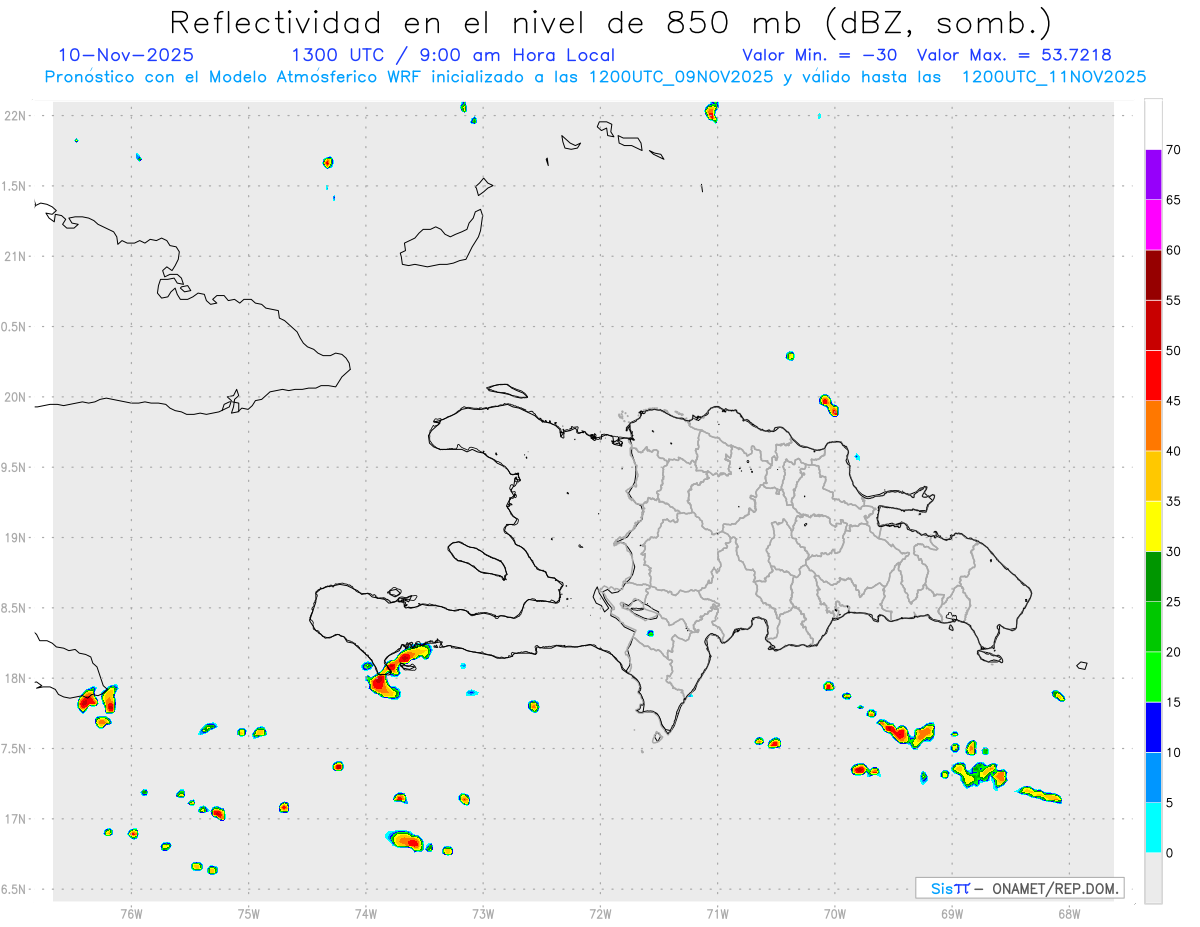Select the colorbar scale number '30'

click(1173, 552)
